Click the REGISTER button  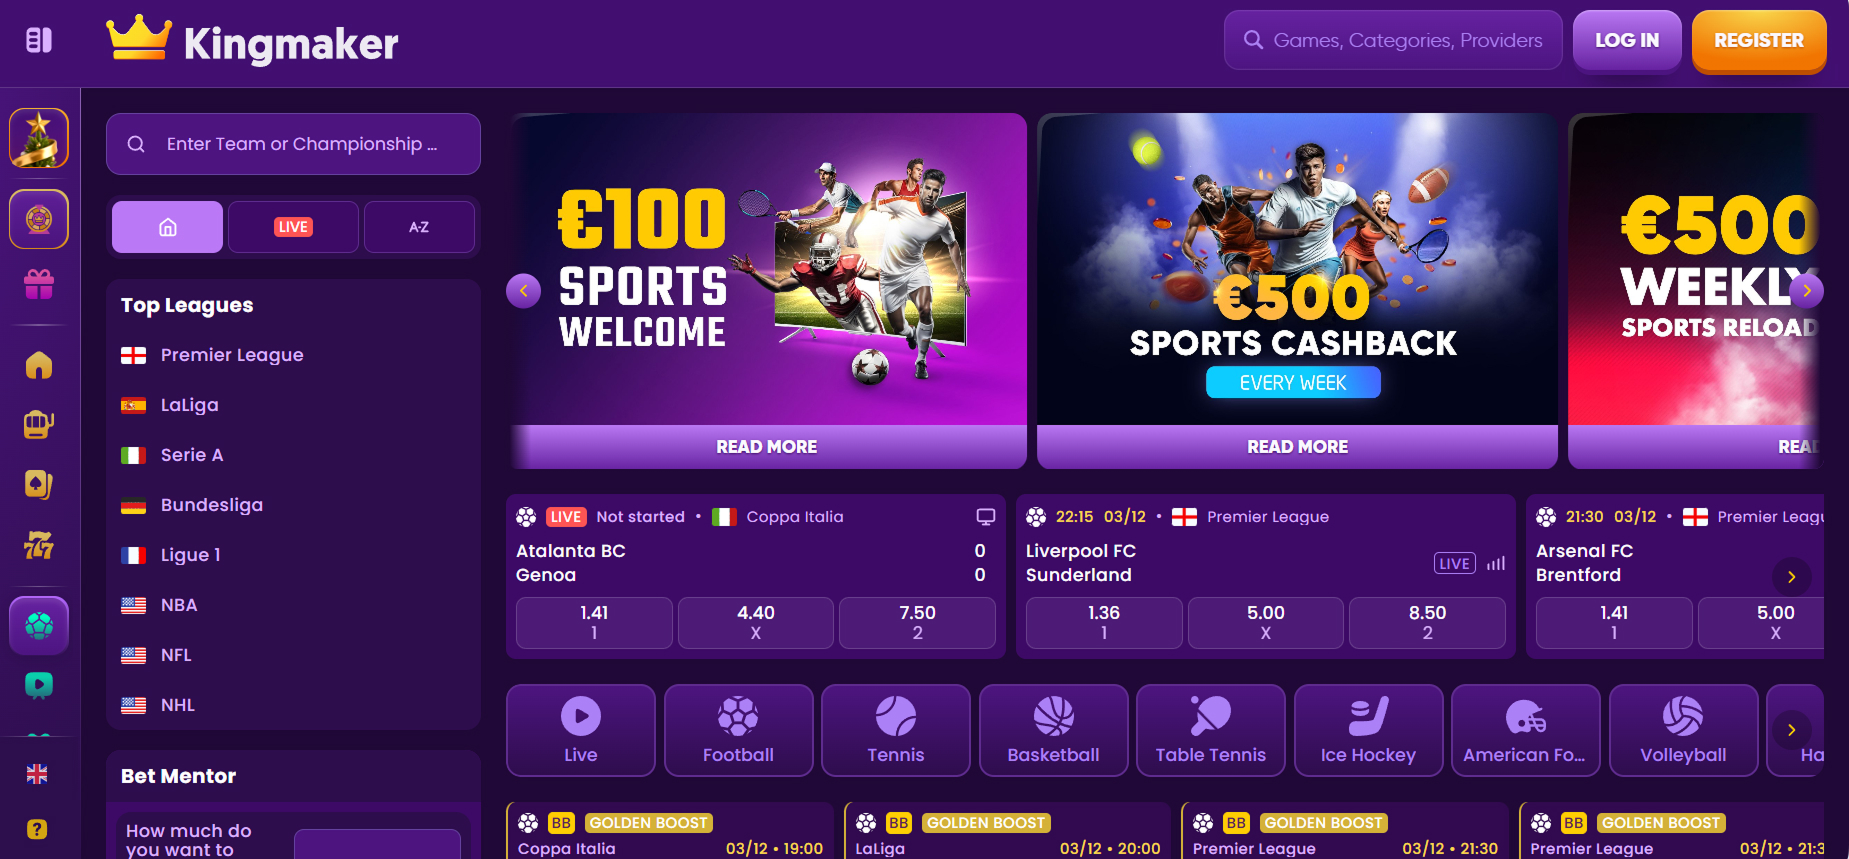1759,41
